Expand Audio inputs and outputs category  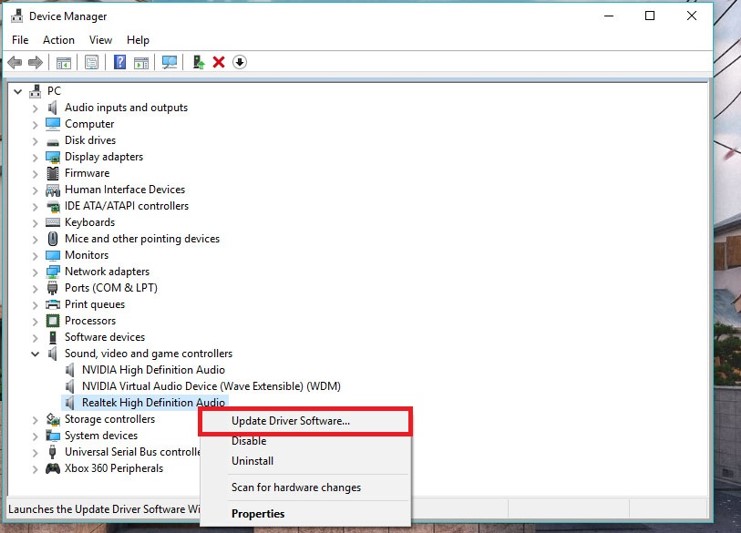(35, 108)
